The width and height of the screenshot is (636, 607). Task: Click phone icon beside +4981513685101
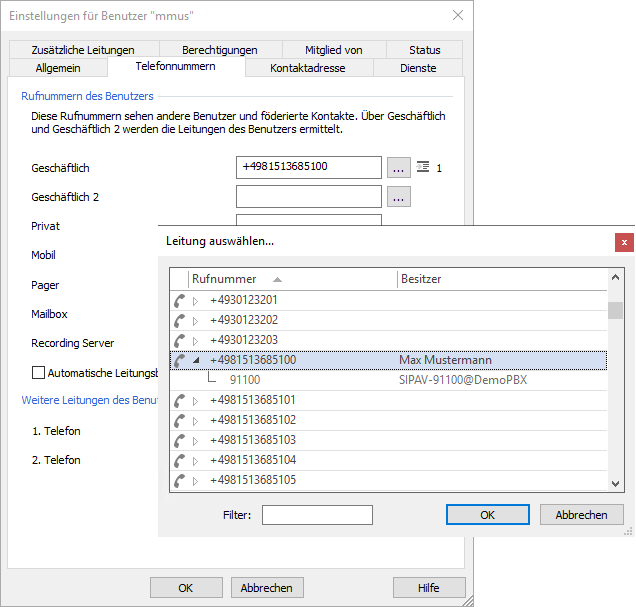point(179,400)
